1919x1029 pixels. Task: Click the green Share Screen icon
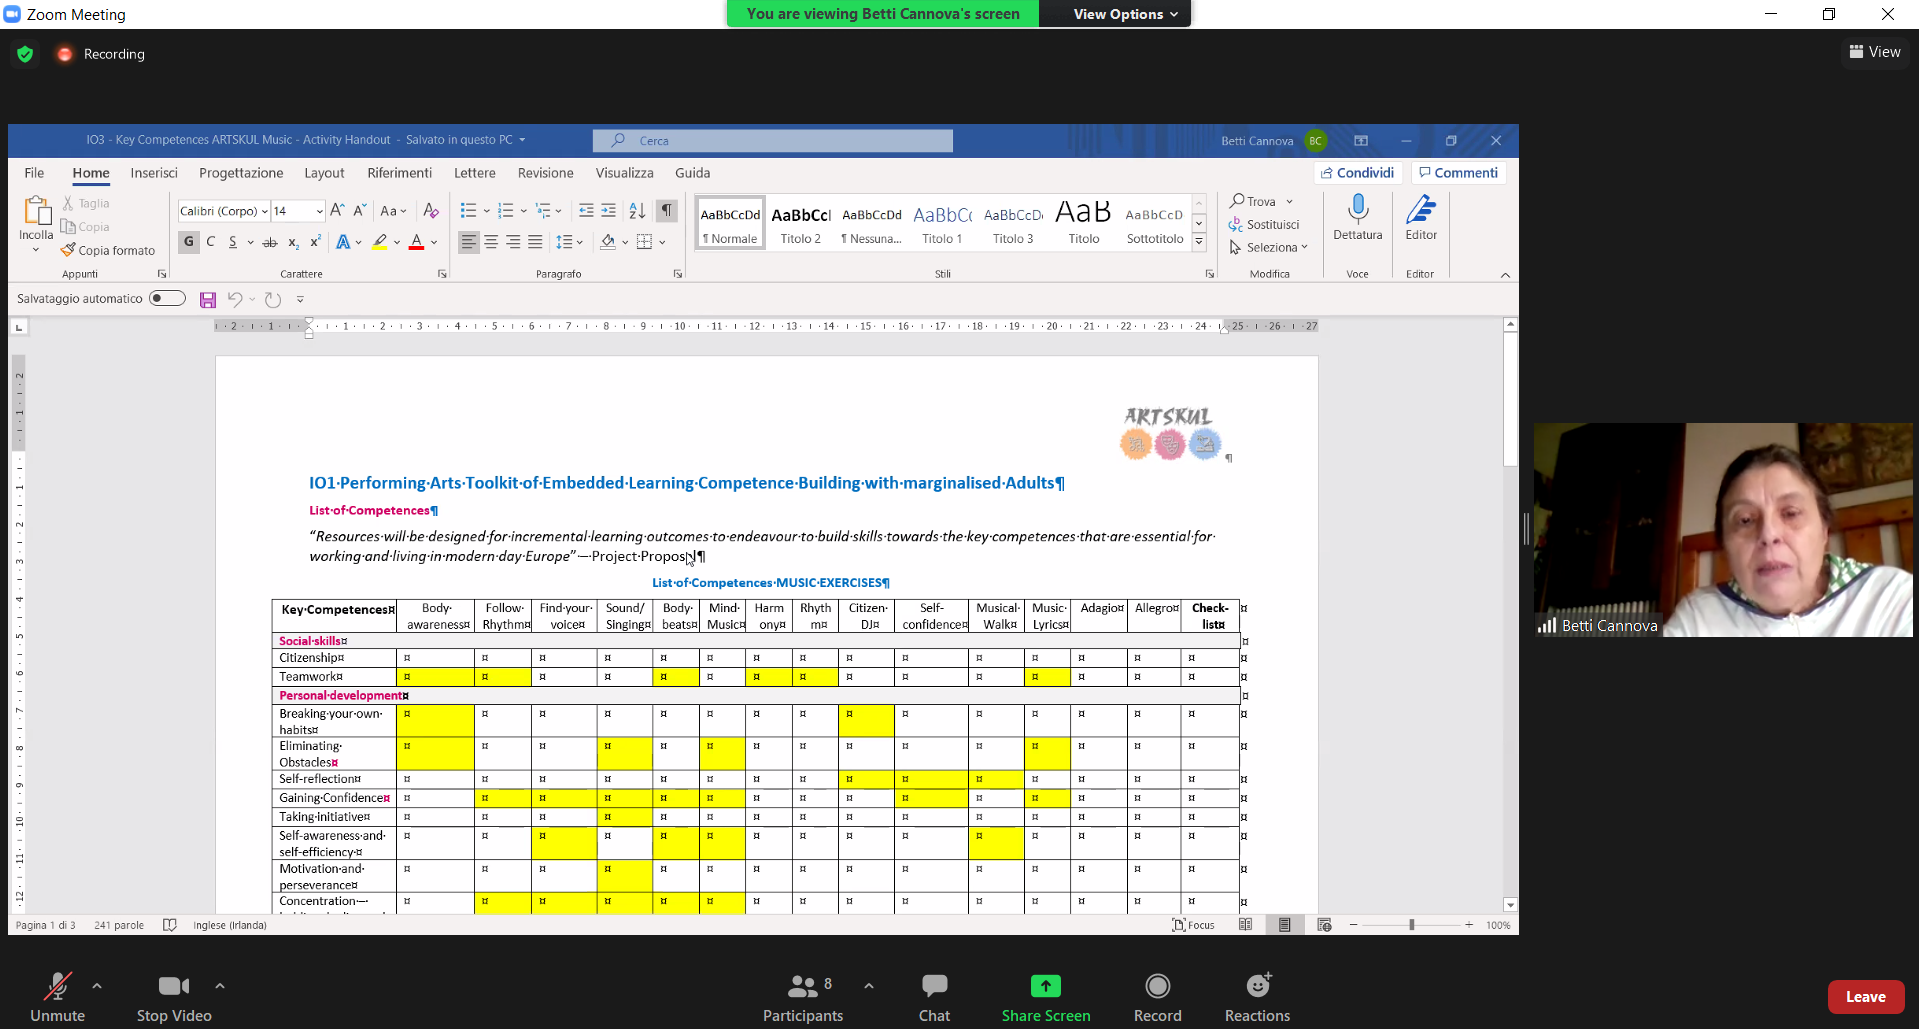tap(1045, 987)
